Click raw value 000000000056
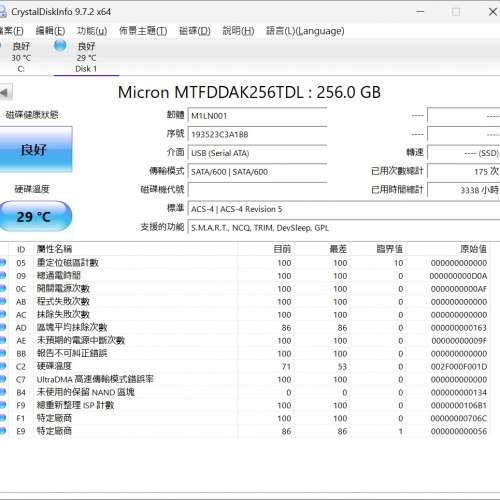The image size is (500, 500). [459, 431]
